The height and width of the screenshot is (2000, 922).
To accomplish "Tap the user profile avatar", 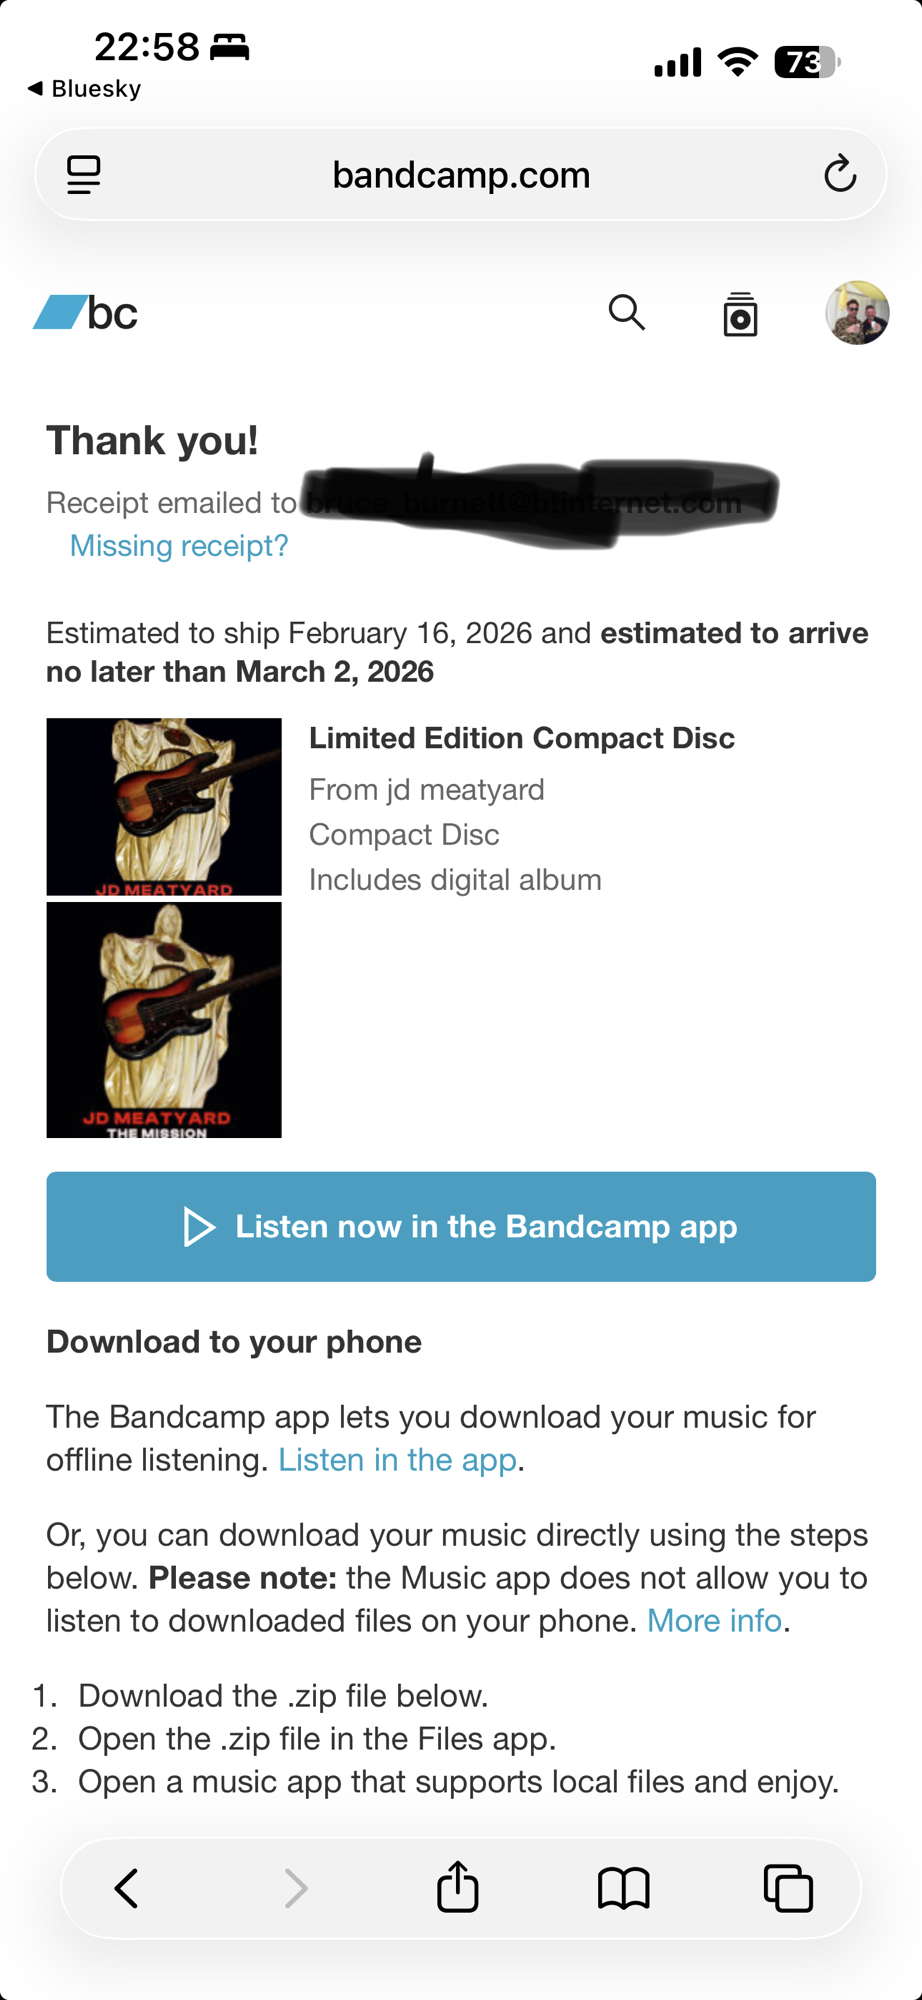I will pos(857,313).
